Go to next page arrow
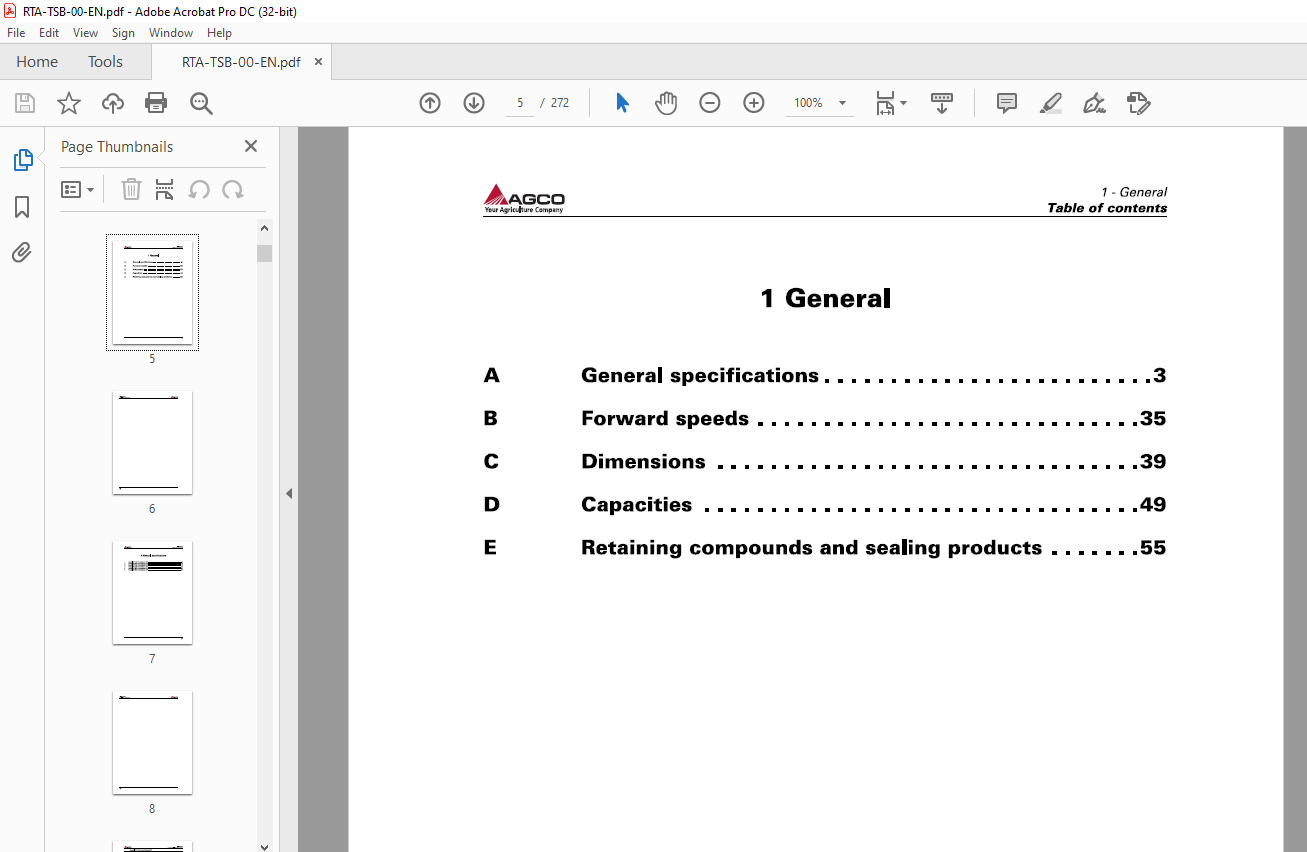Image resolution: width=1307 pixels, height=852 pixels. tap(474, 103)
